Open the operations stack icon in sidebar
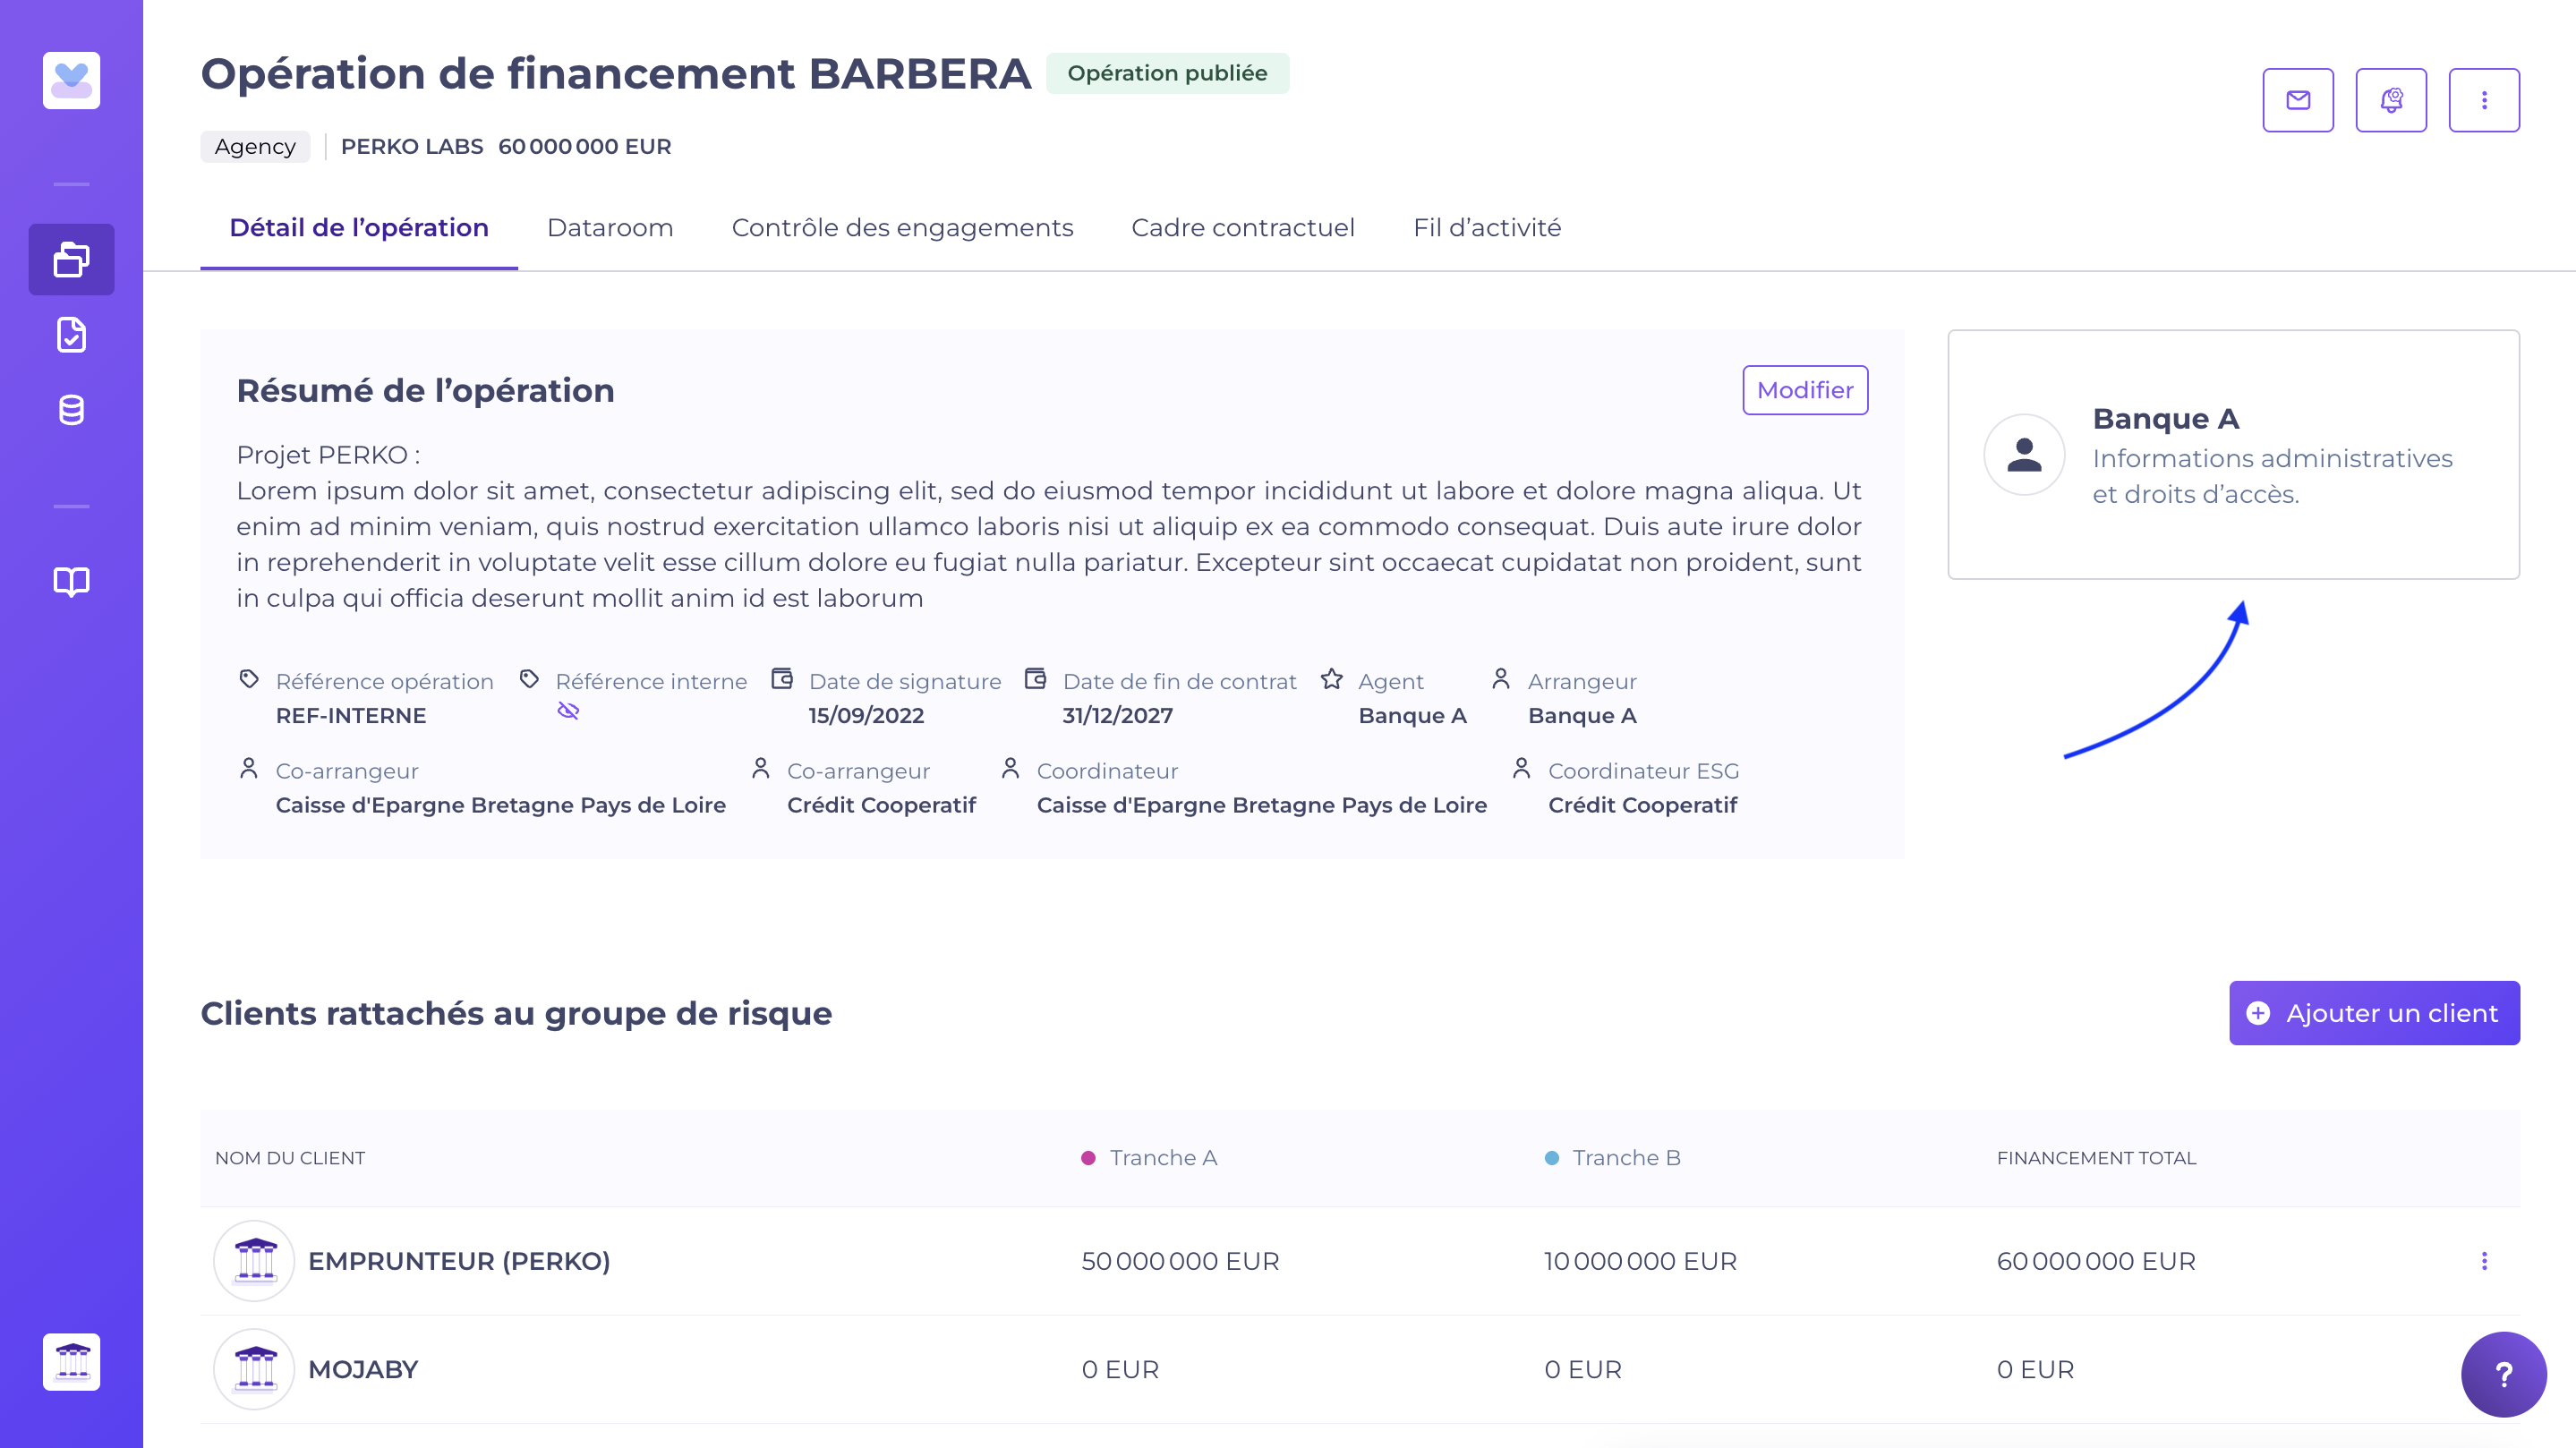 coord(71,260)
